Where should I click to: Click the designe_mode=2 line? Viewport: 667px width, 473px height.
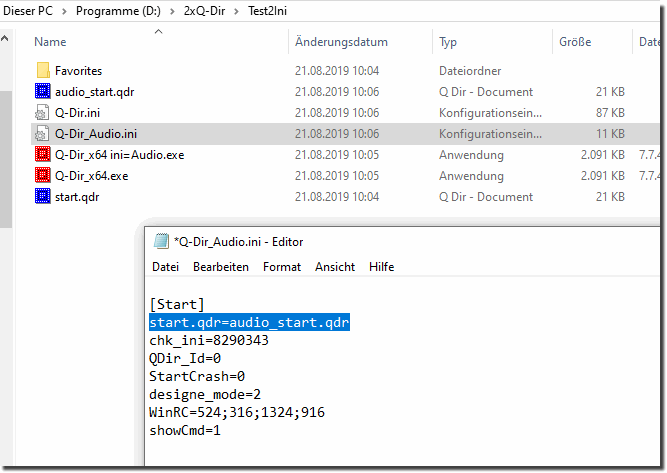[x=205, y=394]
